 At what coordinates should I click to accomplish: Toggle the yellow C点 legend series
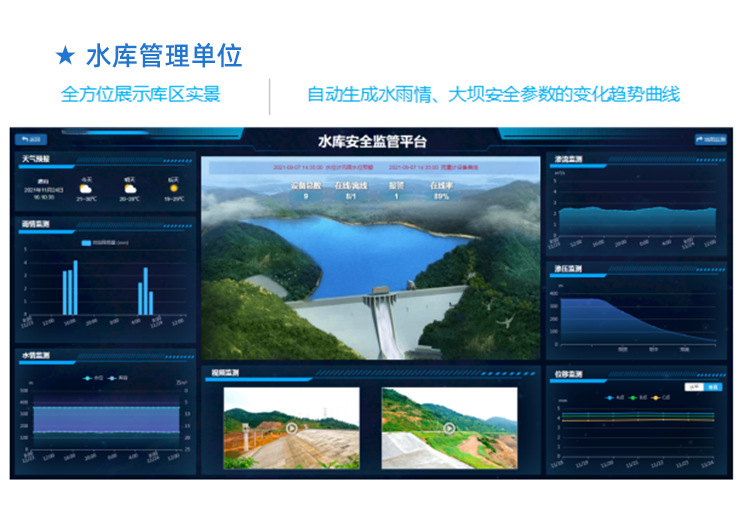(661, 398)
